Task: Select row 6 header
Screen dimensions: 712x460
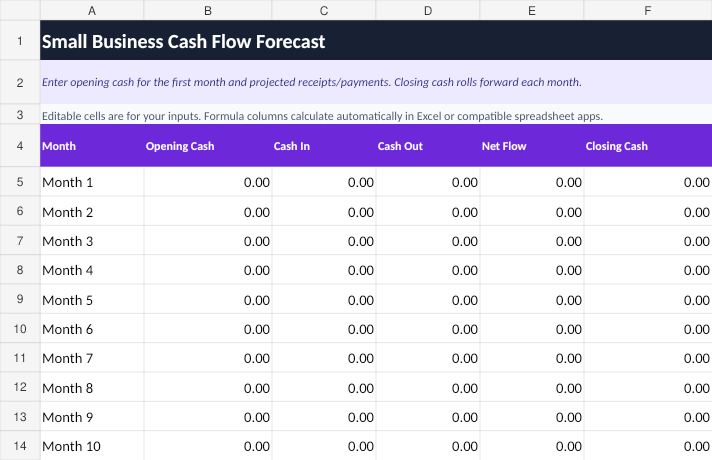Action: [20, 211]
